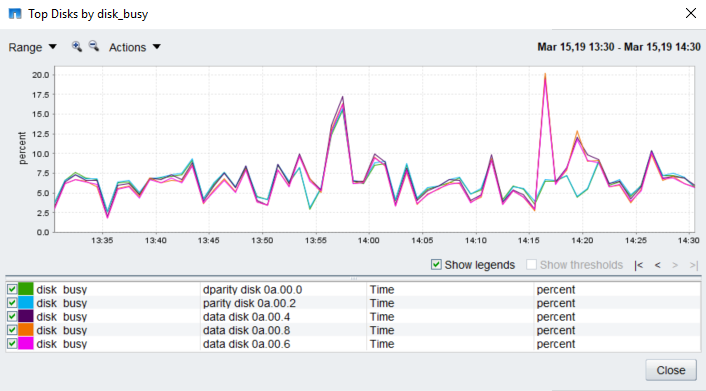Click the dark purple swatch for 0a.00.4
Screen dimensions: 706x391
26,316
